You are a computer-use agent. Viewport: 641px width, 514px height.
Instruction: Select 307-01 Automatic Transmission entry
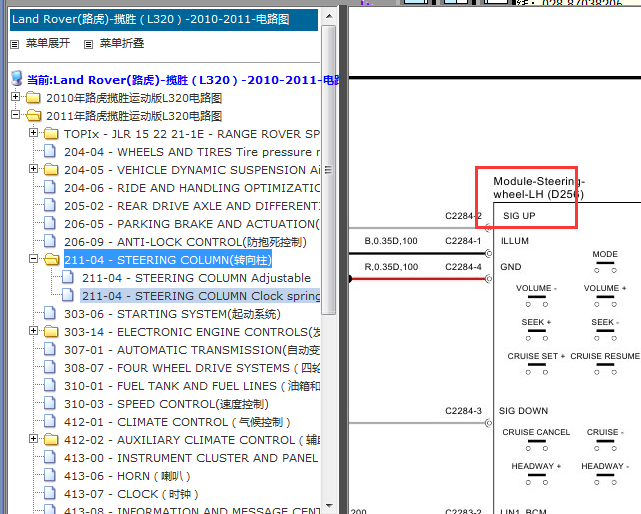coord(192,350)
